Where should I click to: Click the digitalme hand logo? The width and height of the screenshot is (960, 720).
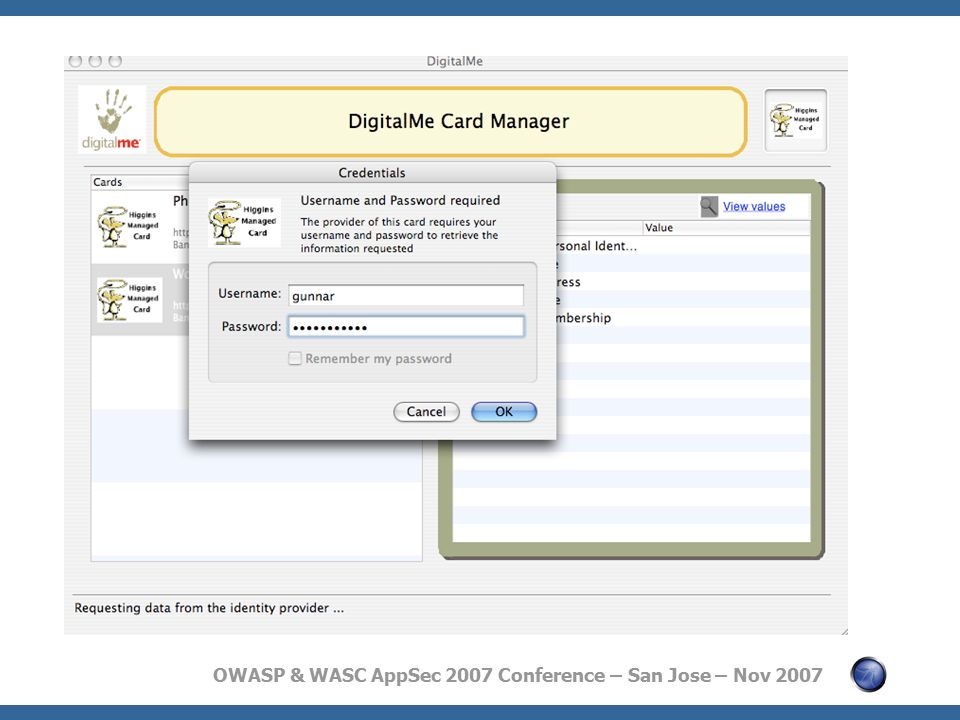(x=112, y=119)
